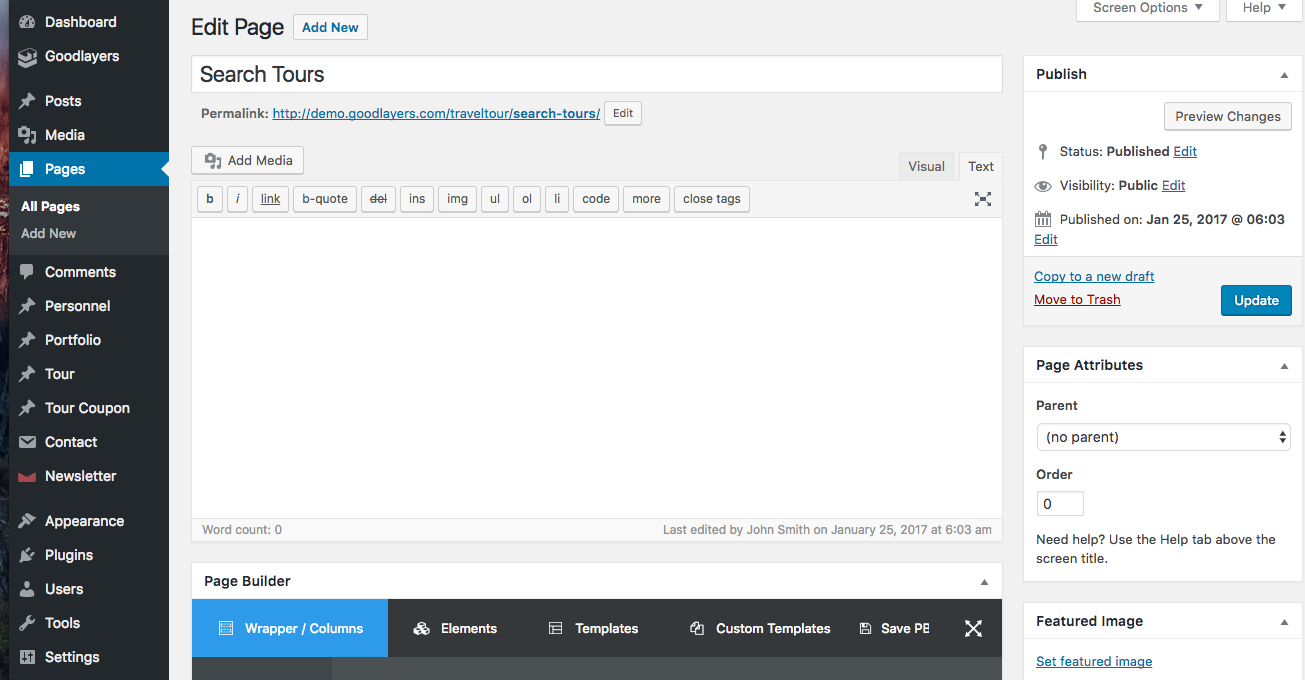Open Goodlayers from sidebar menu
The image size is (1305, 680).
click(81, 56)
